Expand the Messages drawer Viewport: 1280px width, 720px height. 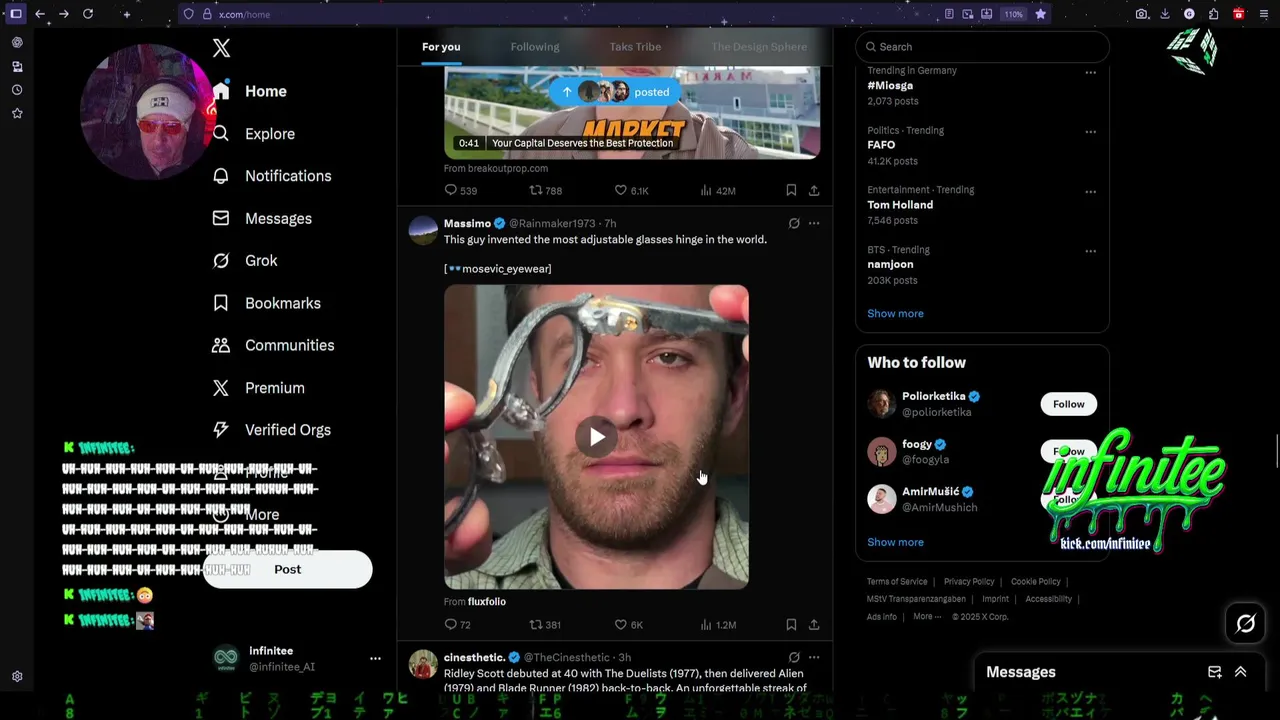coord(1240,672)
